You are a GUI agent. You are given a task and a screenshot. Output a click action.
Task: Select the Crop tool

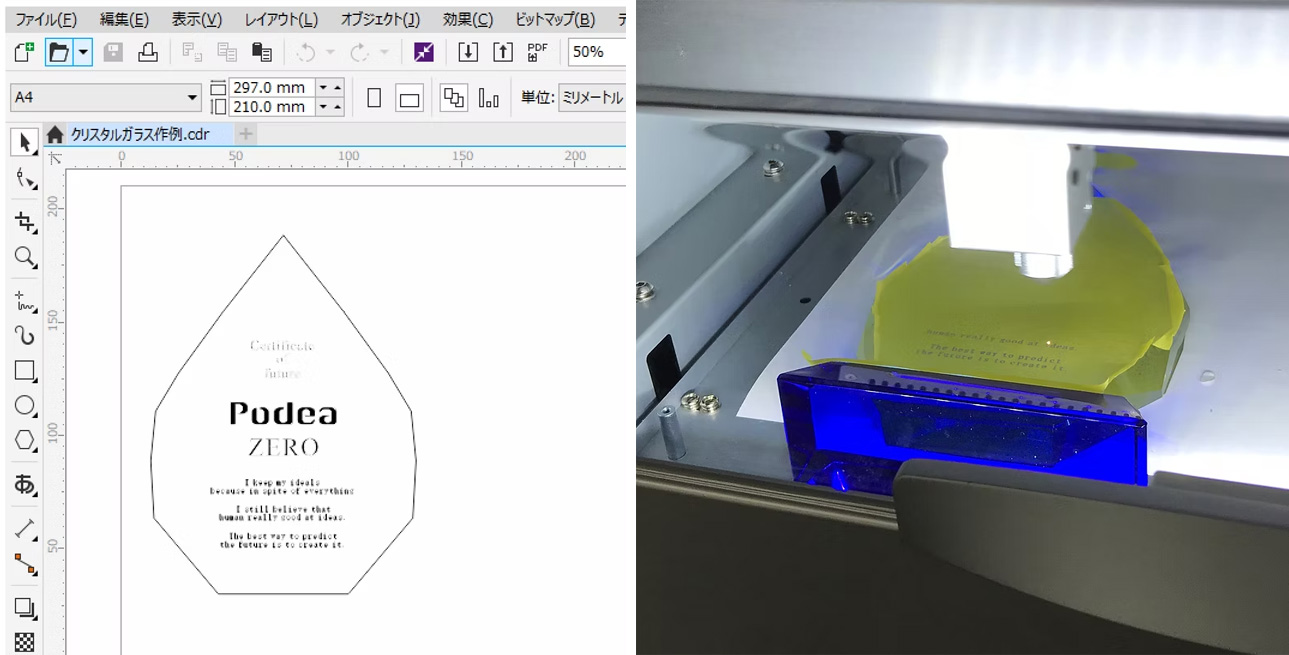[25, 221]
